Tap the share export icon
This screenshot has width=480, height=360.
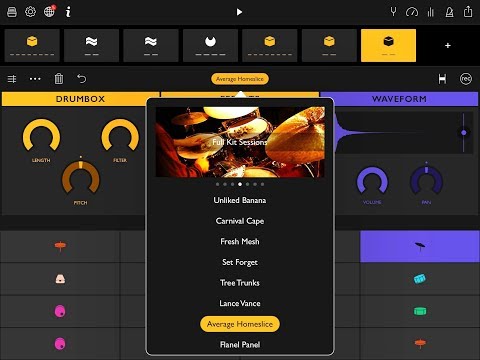pos(468,12)
